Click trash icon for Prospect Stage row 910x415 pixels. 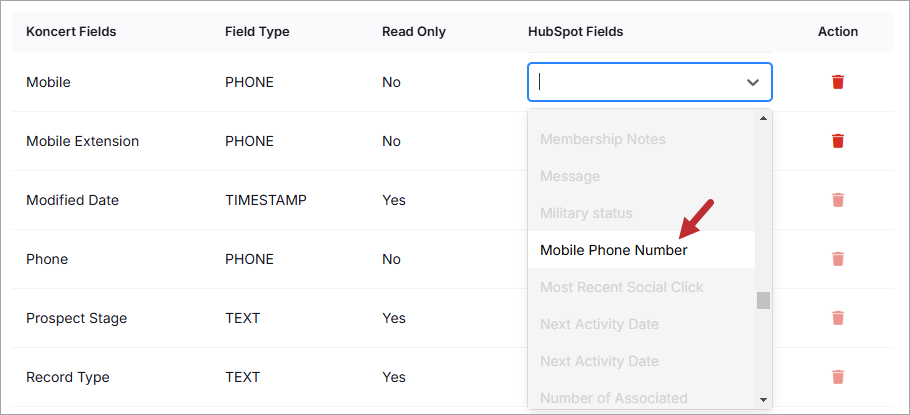837,318
